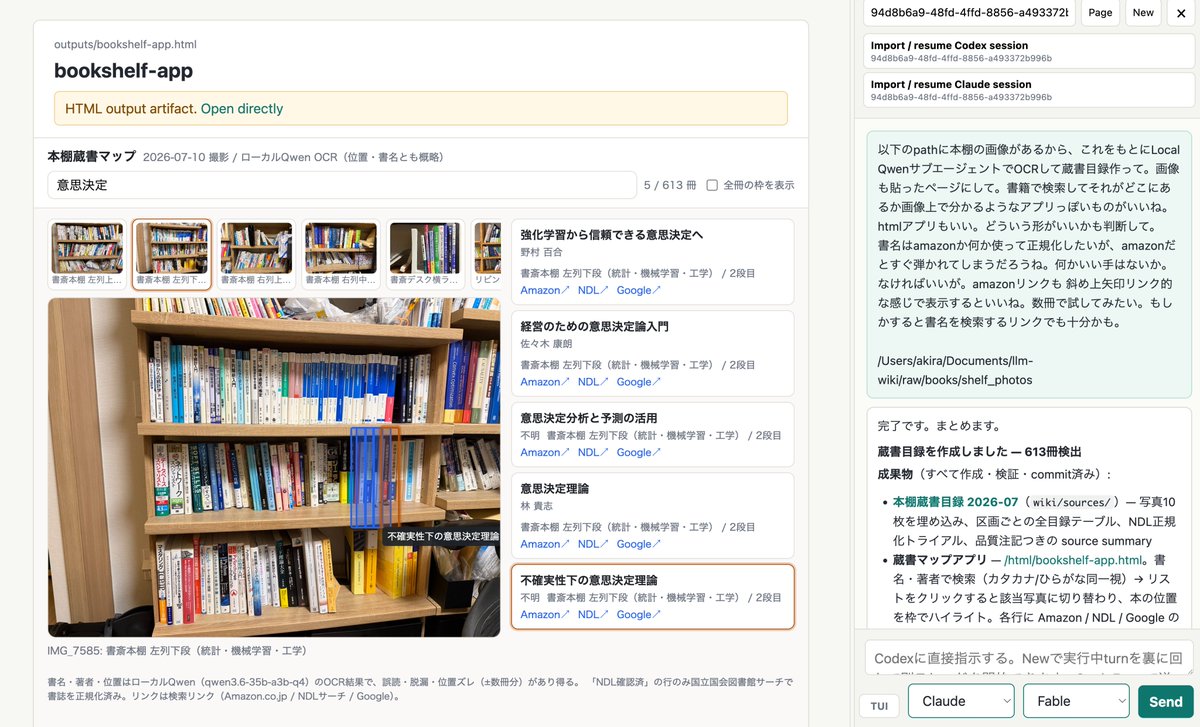
Task: Click the shelf_photos path in the chat message
Action: 954,370
